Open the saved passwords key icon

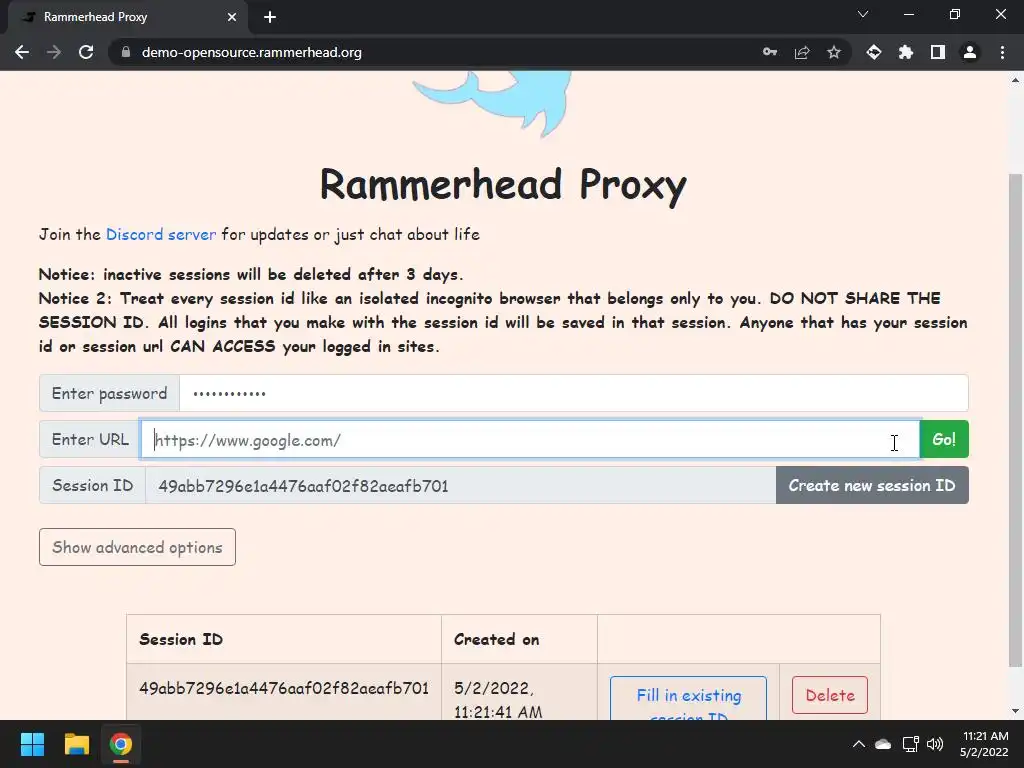point(770,52)
